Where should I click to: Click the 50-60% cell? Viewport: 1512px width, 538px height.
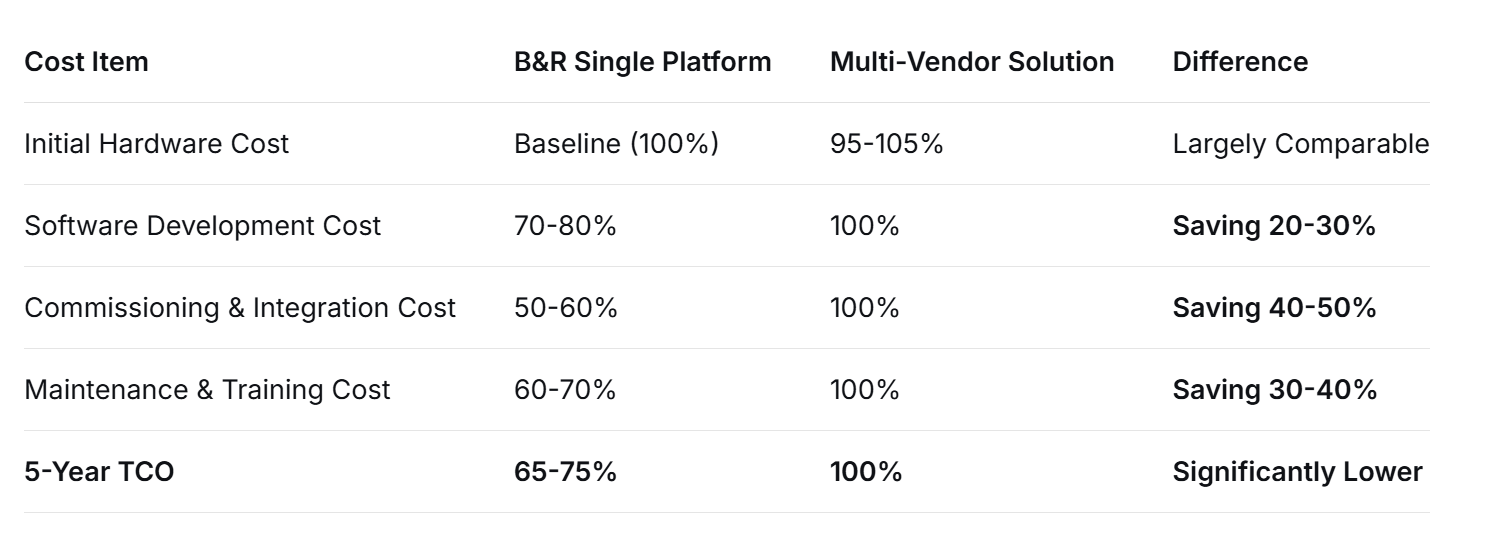pos(565,308)
